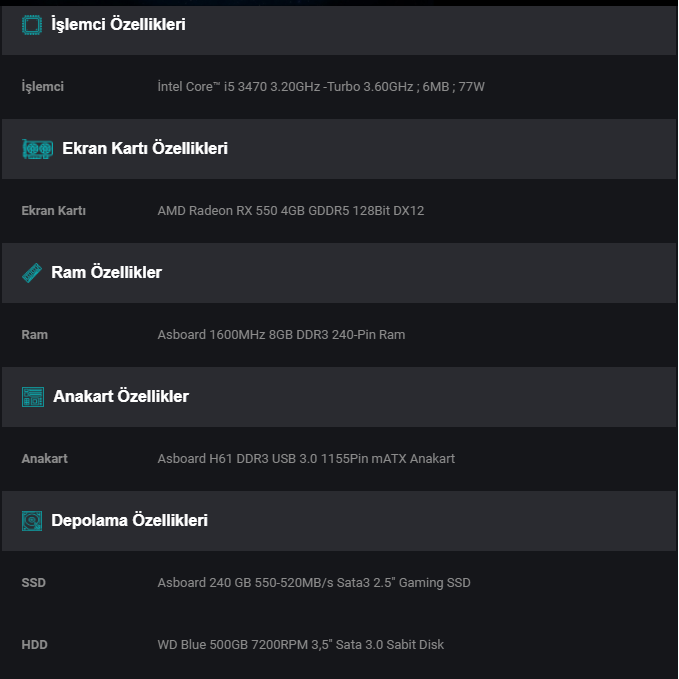Click the Asboard H61 mATX Anakart value

pyautogui.click(x=306, y=459)
